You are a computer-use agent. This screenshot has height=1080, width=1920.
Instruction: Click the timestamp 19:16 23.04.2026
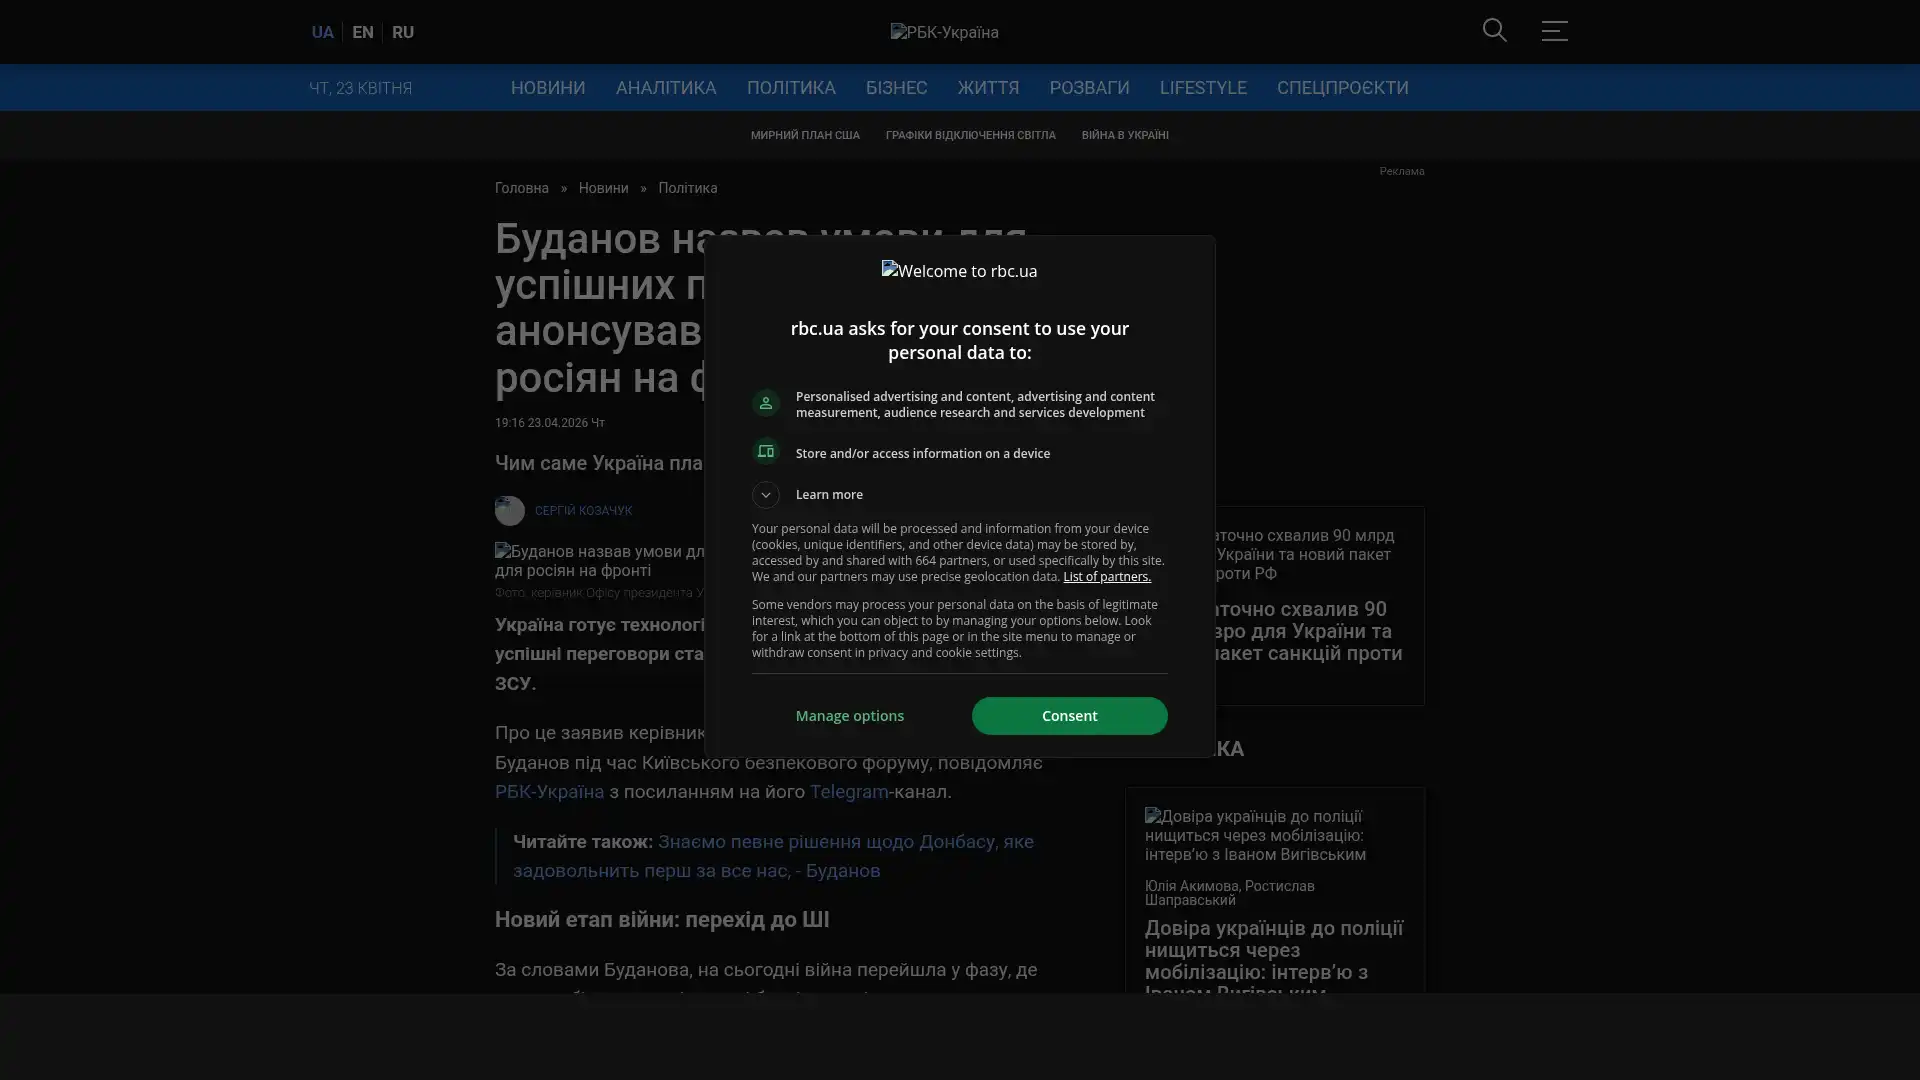(x=550, y=423)
